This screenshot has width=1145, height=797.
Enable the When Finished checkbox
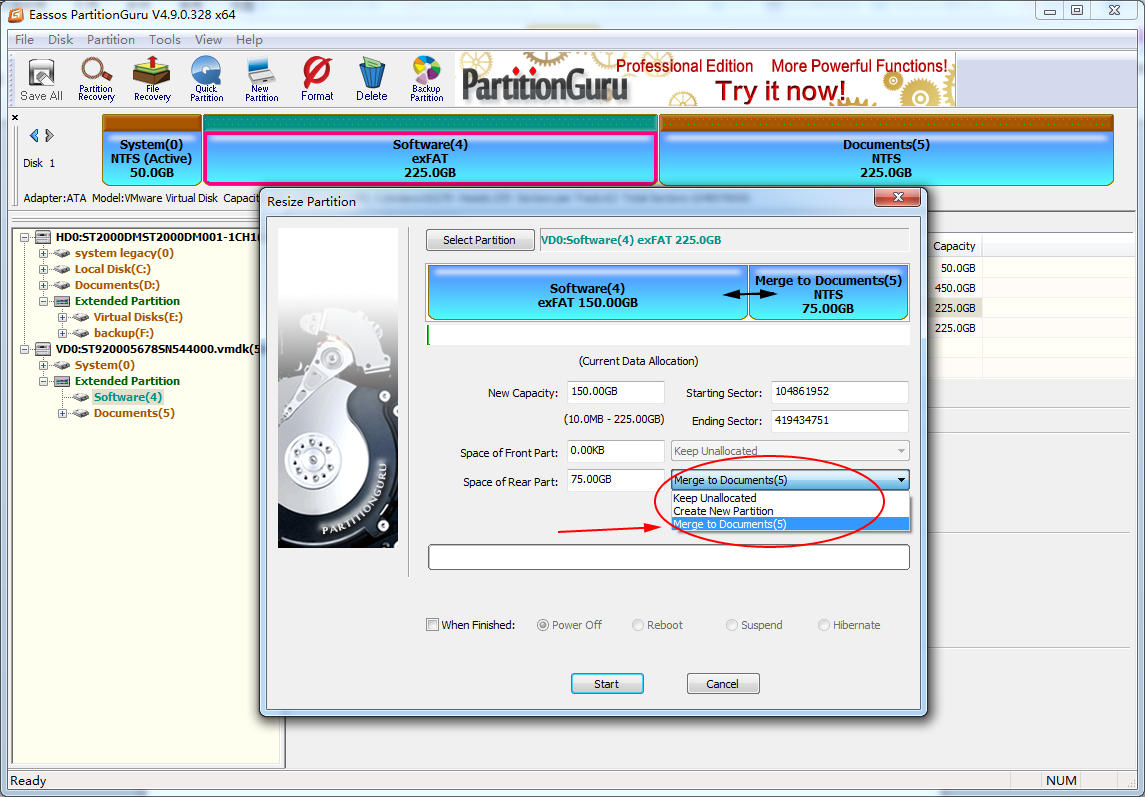[x=432, y=625]
